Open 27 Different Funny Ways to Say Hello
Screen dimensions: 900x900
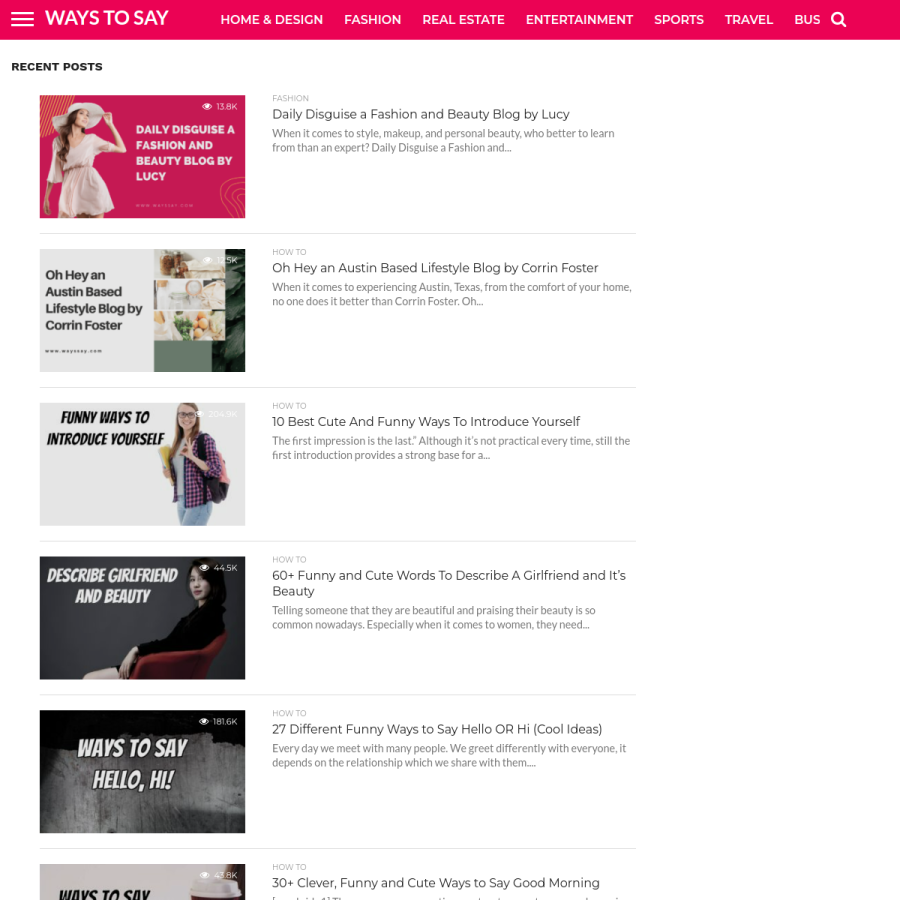(x=437, y=730)
